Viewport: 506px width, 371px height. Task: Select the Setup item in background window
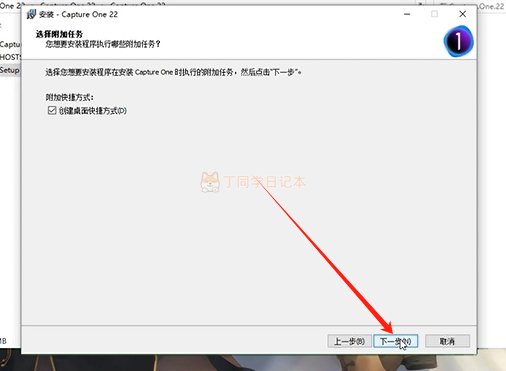coord(10,70)
